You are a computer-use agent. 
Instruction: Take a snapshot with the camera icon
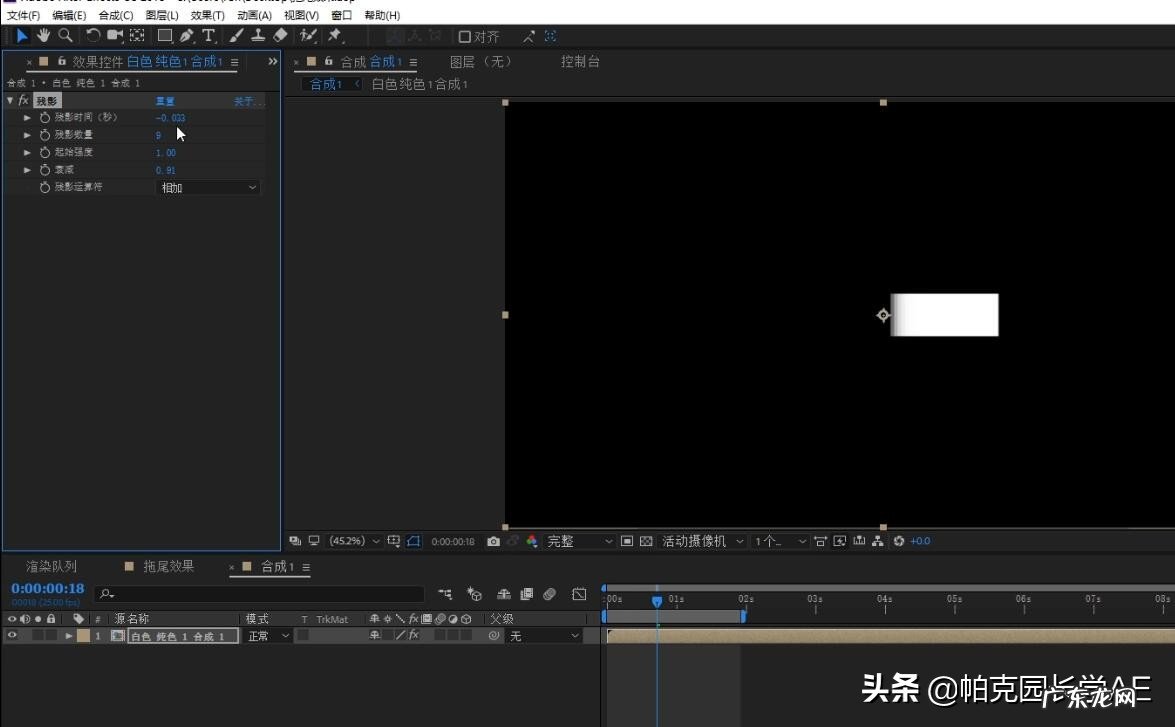493,541
